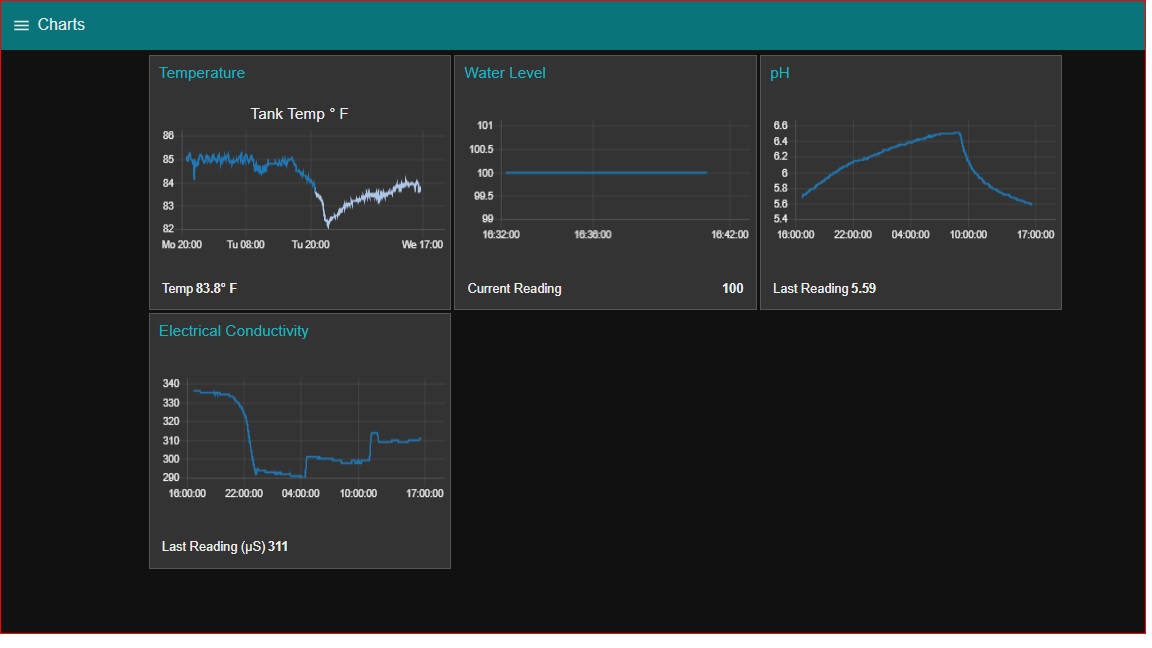Open the hamburger menu beside Charts
This screenshot has height=648, width=1152.
tap(21, 25)
